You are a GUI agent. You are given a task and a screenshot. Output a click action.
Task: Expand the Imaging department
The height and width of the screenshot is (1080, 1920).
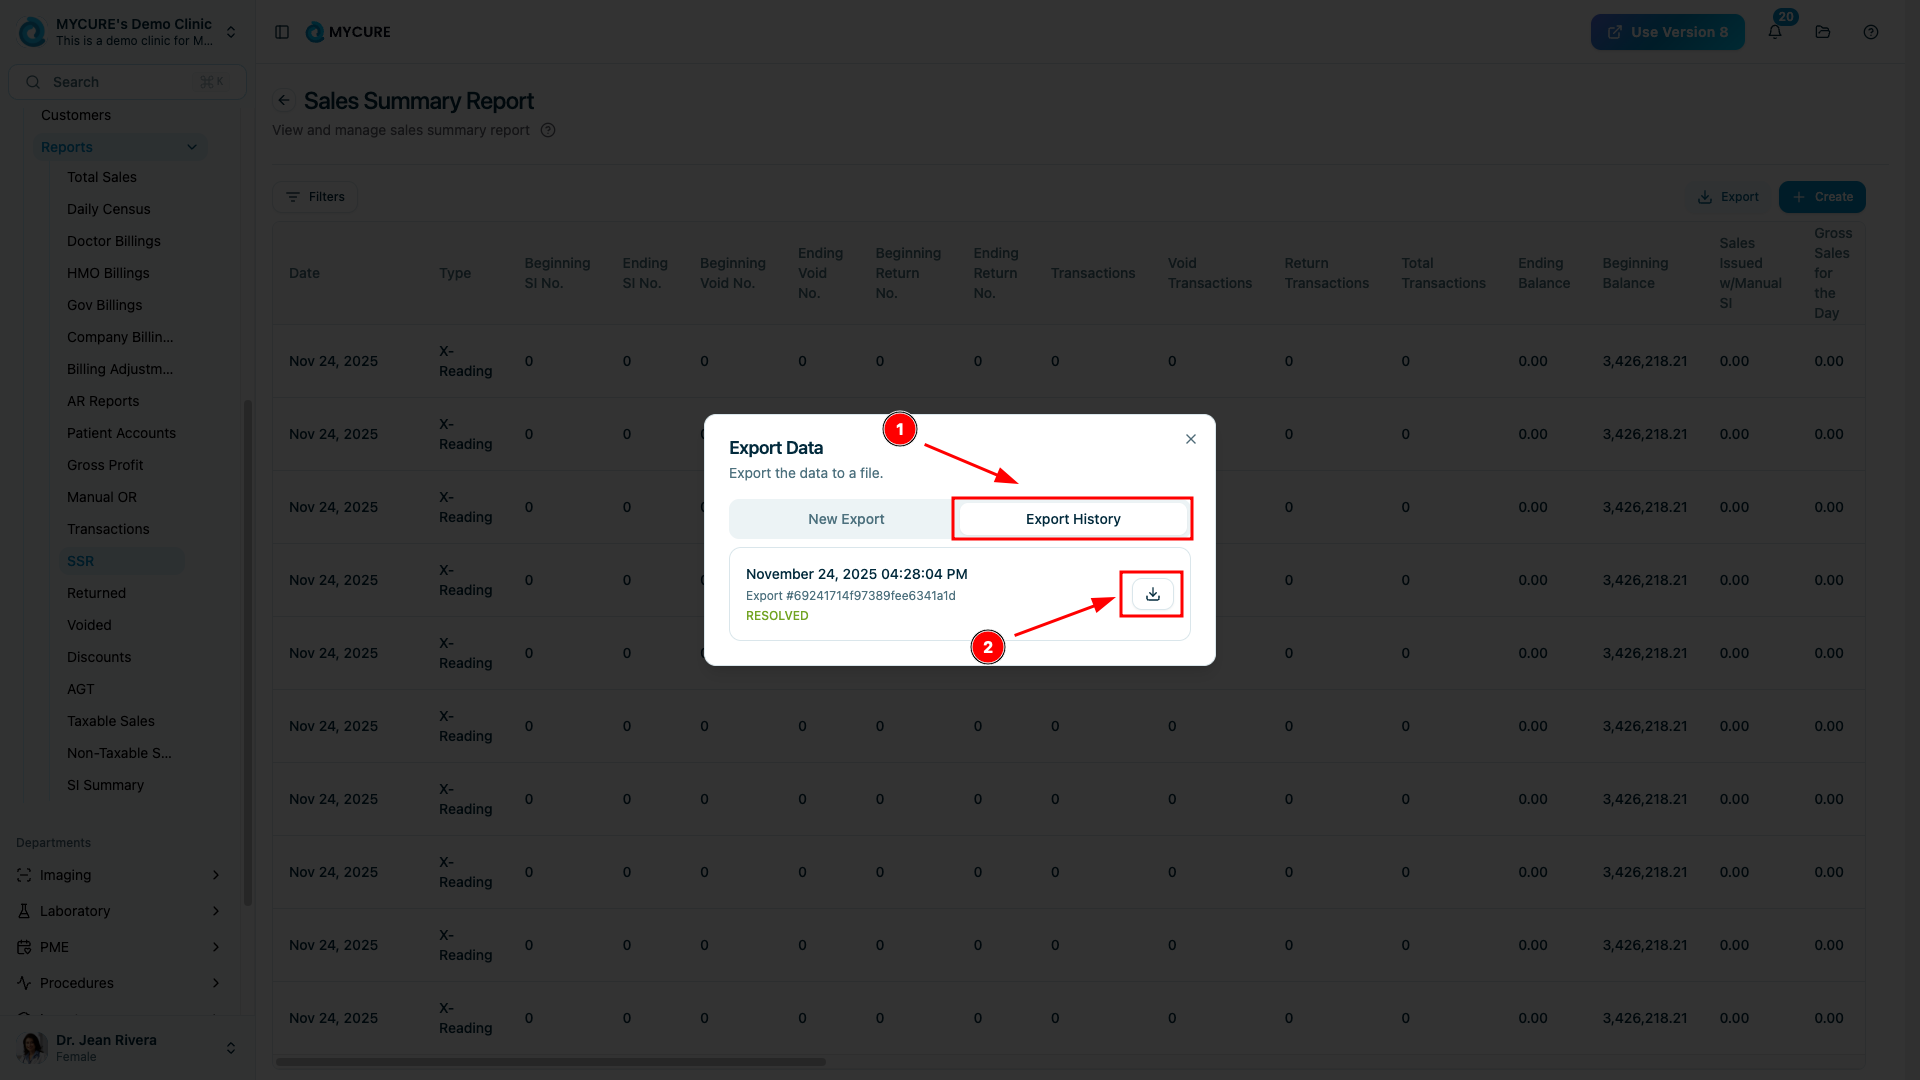(215, 875)
